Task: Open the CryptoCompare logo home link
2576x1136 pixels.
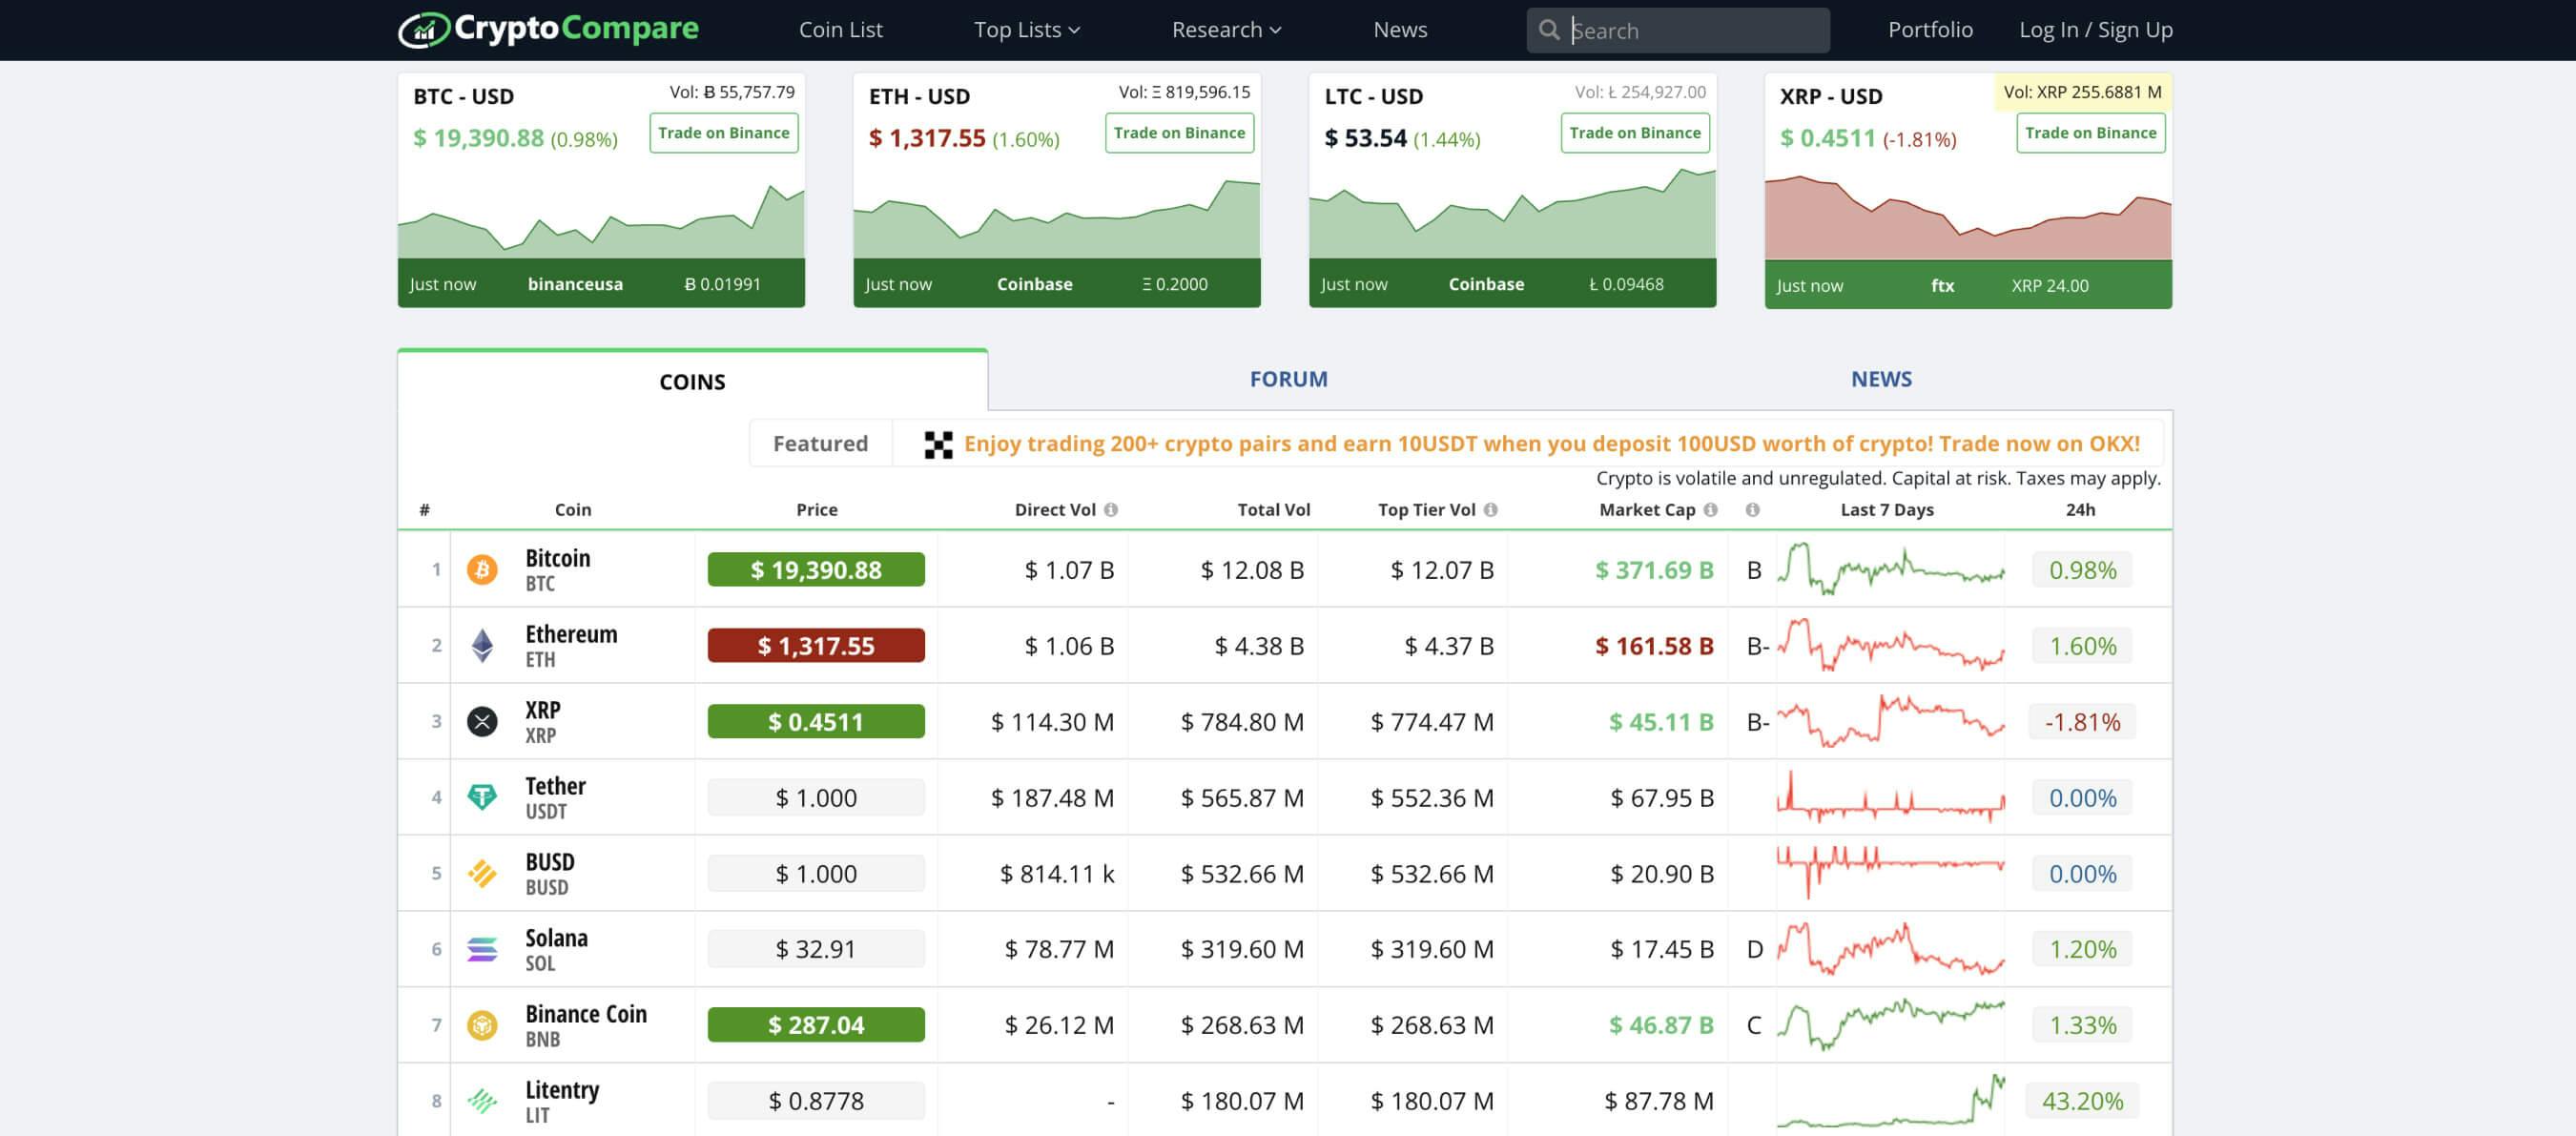Action: [548, 29]
